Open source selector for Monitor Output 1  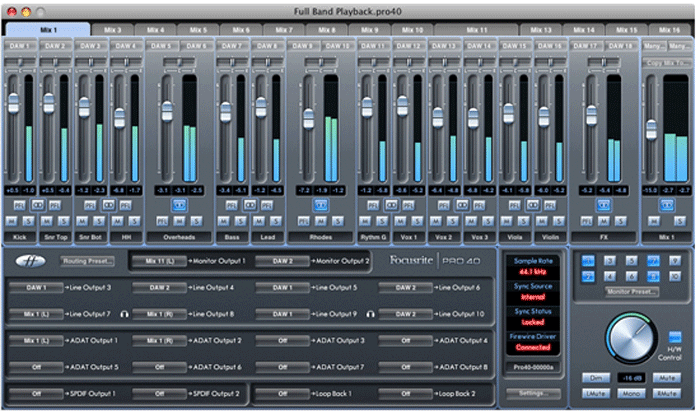(160, 260)
